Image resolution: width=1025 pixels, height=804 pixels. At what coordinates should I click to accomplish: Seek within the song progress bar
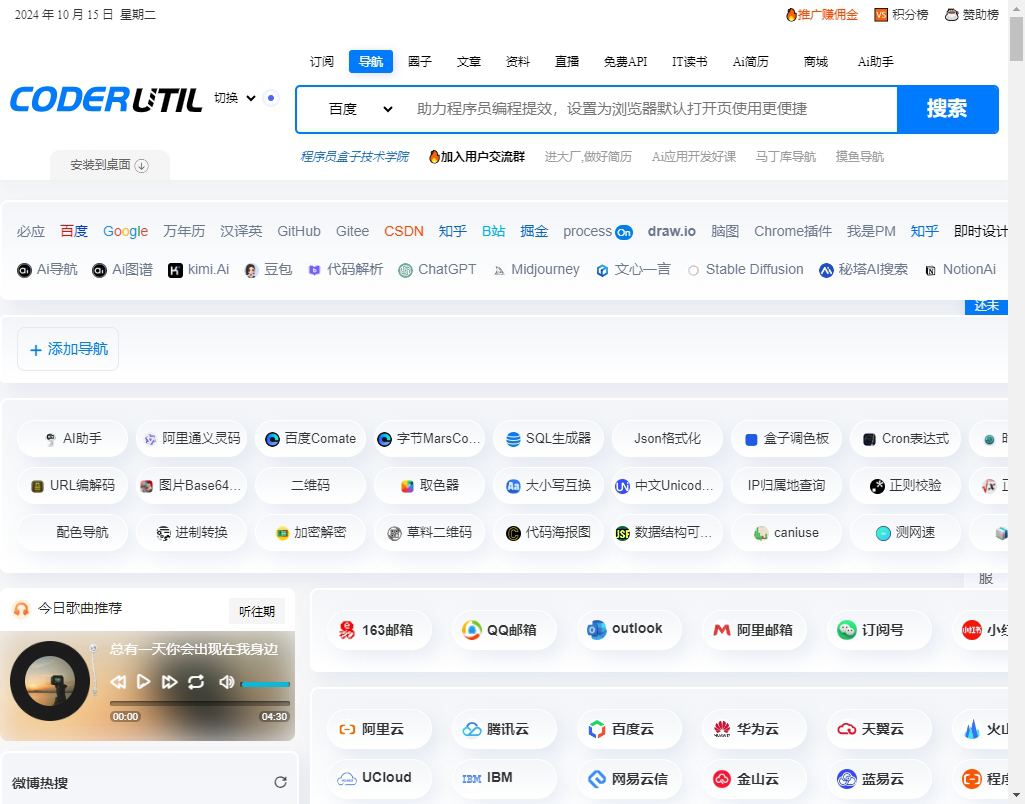tap(199, 703)
